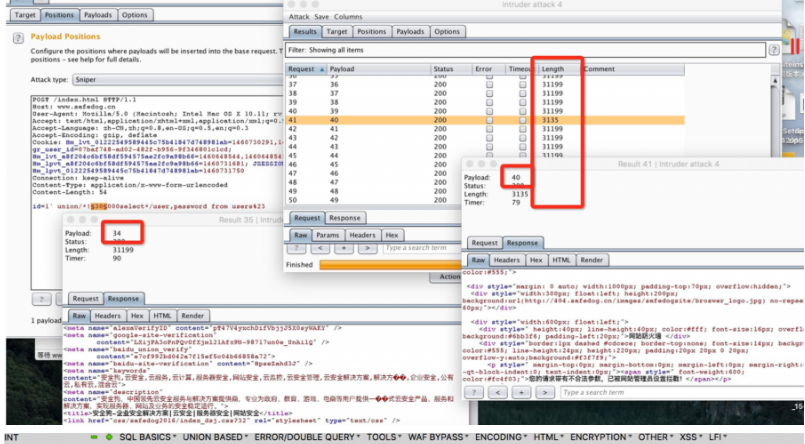Click green diamond icon in HackBar toolbar
The width and height of the screenshot is (805, 444).
109,437
